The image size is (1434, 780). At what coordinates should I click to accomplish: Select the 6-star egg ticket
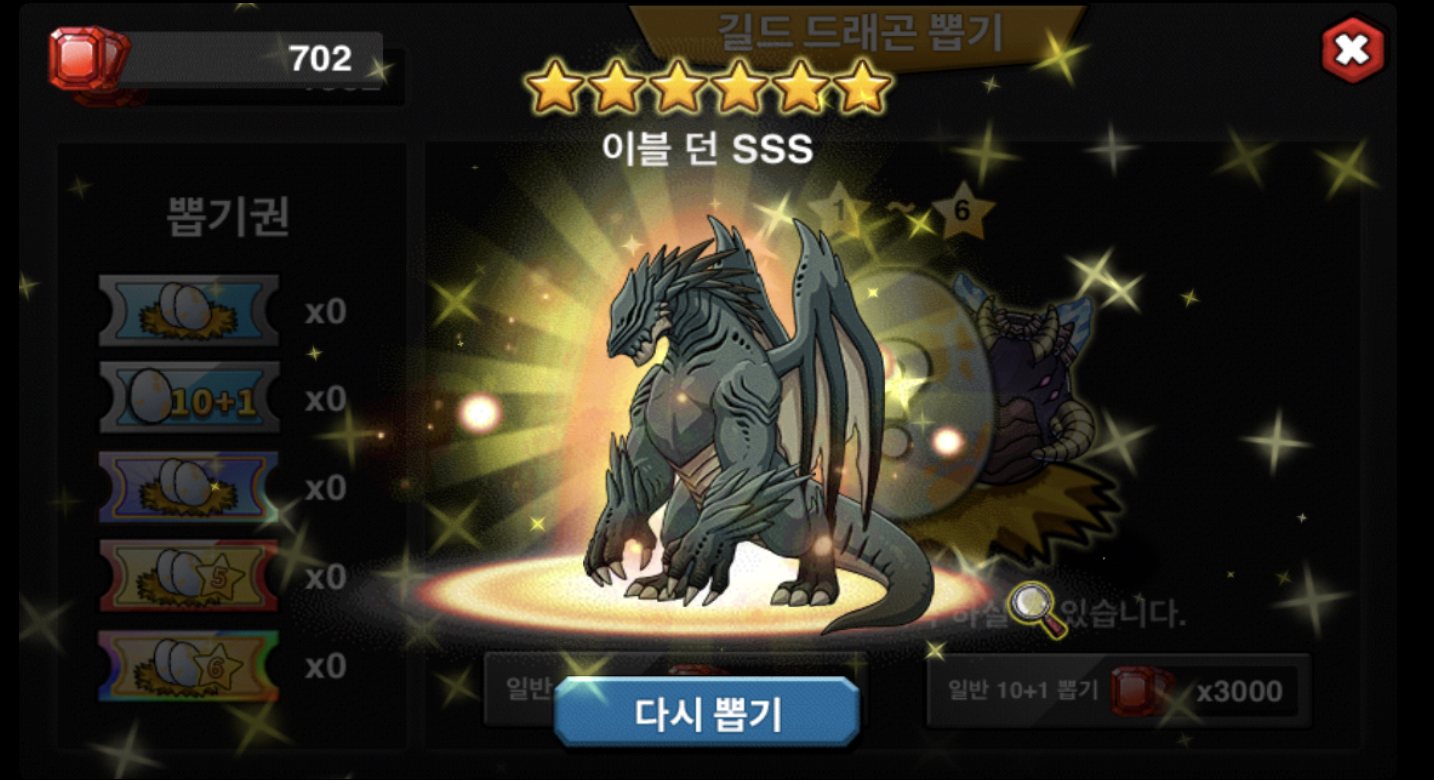(189, 665)
